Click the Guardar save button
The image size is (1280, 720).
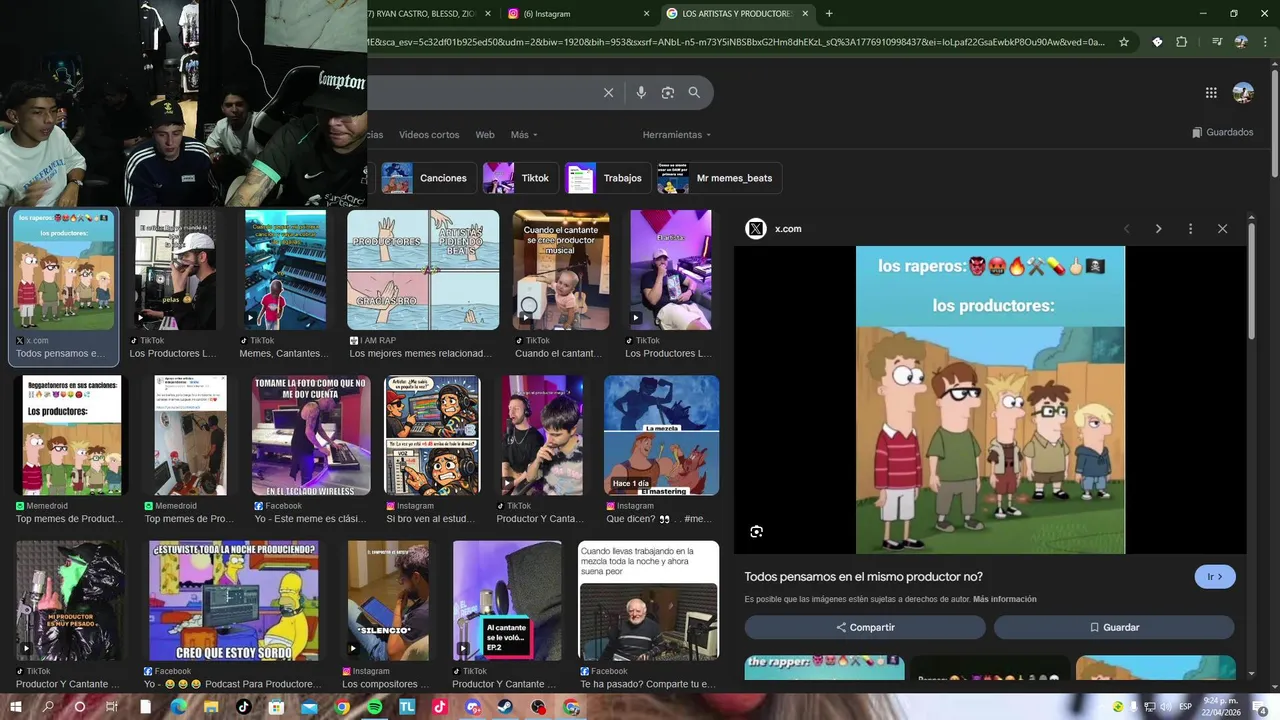coord(1114,627)
